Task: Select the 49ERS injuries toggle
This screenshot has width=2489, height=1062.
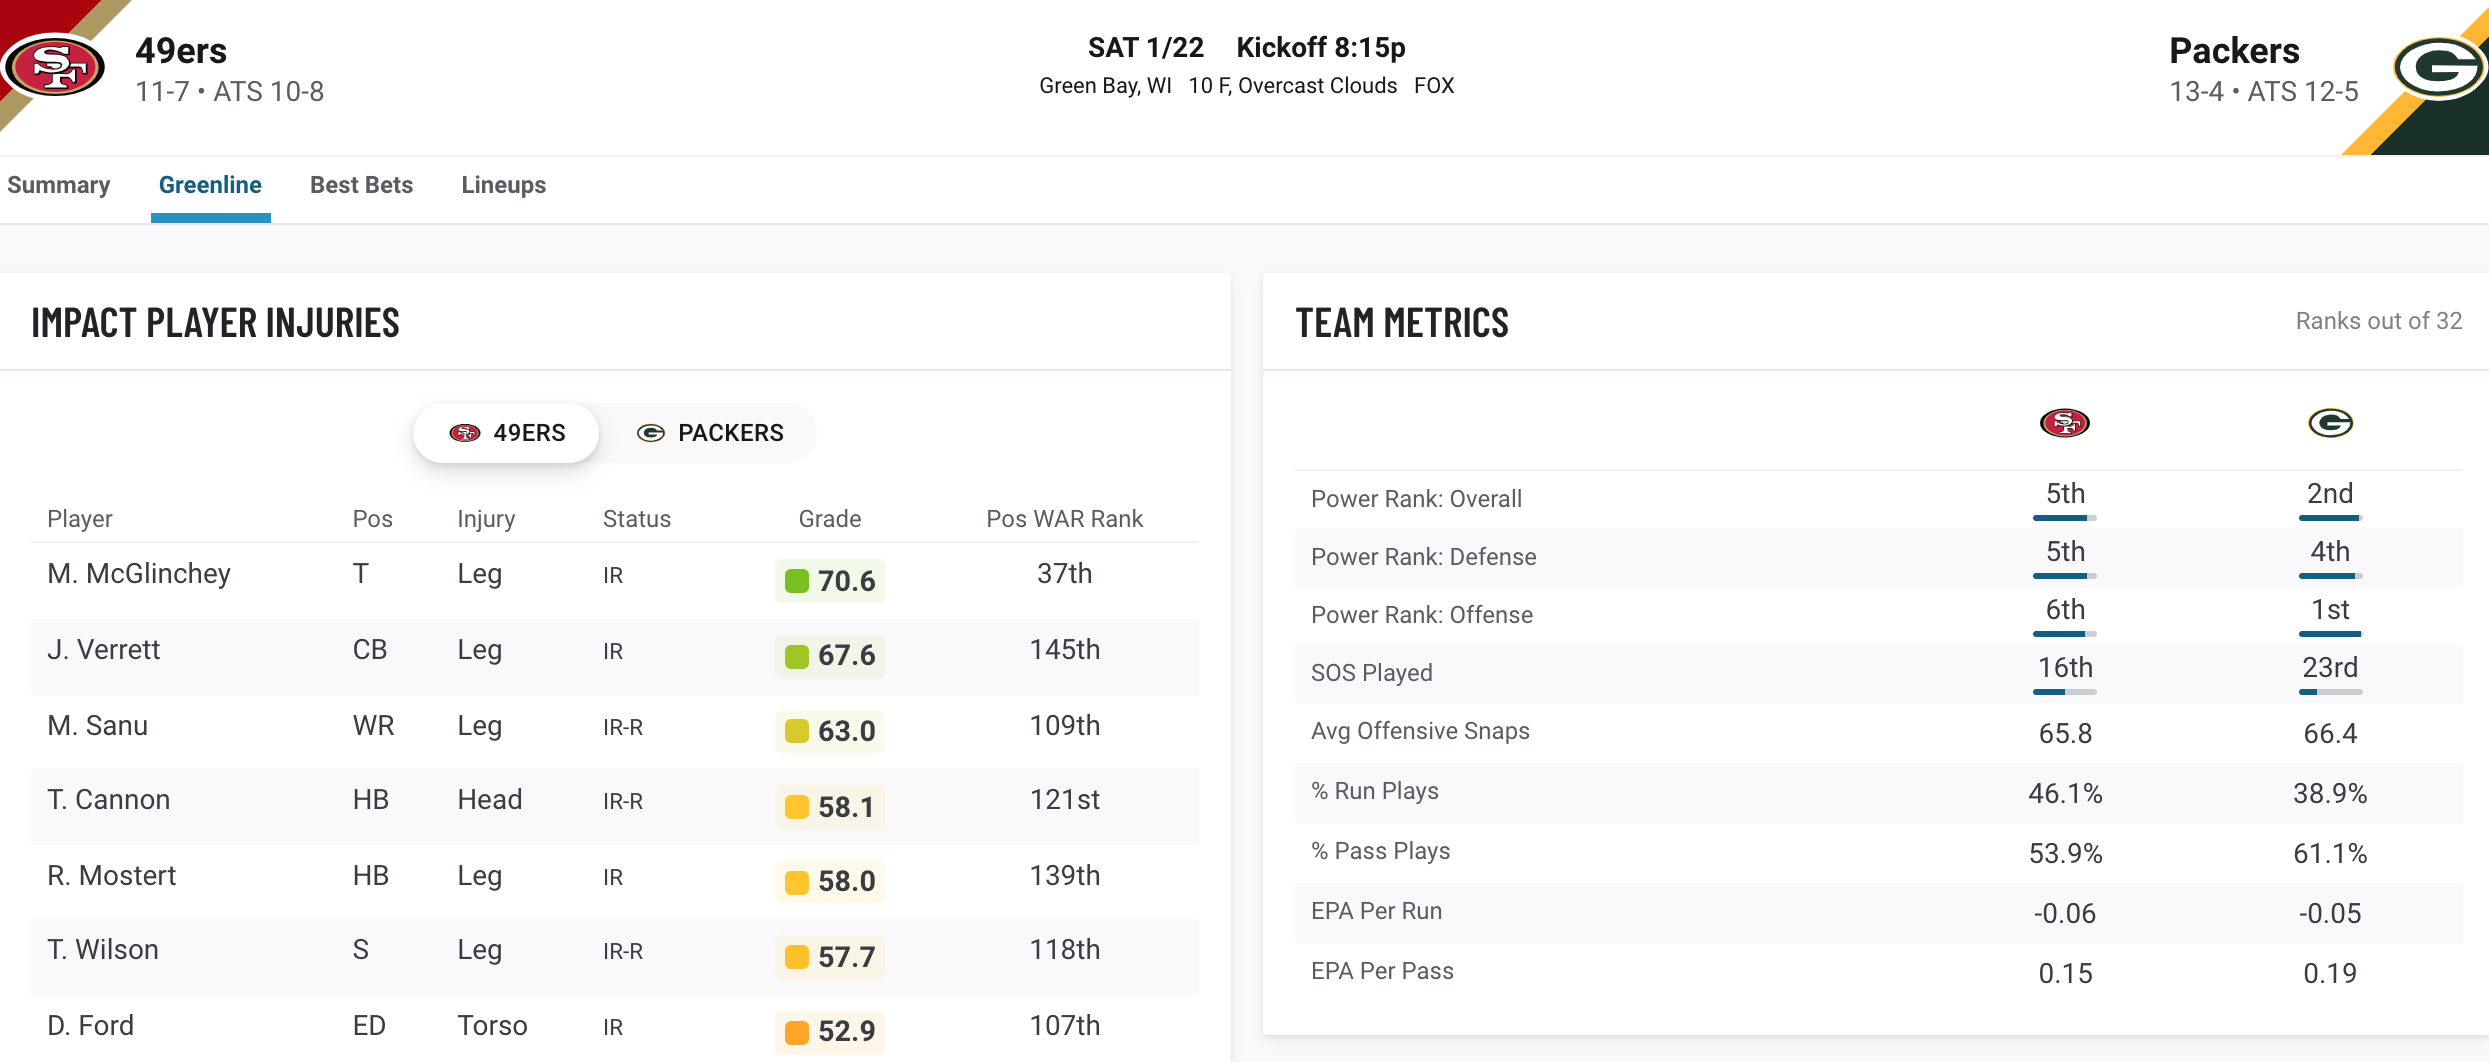Action: coord(506,433)
